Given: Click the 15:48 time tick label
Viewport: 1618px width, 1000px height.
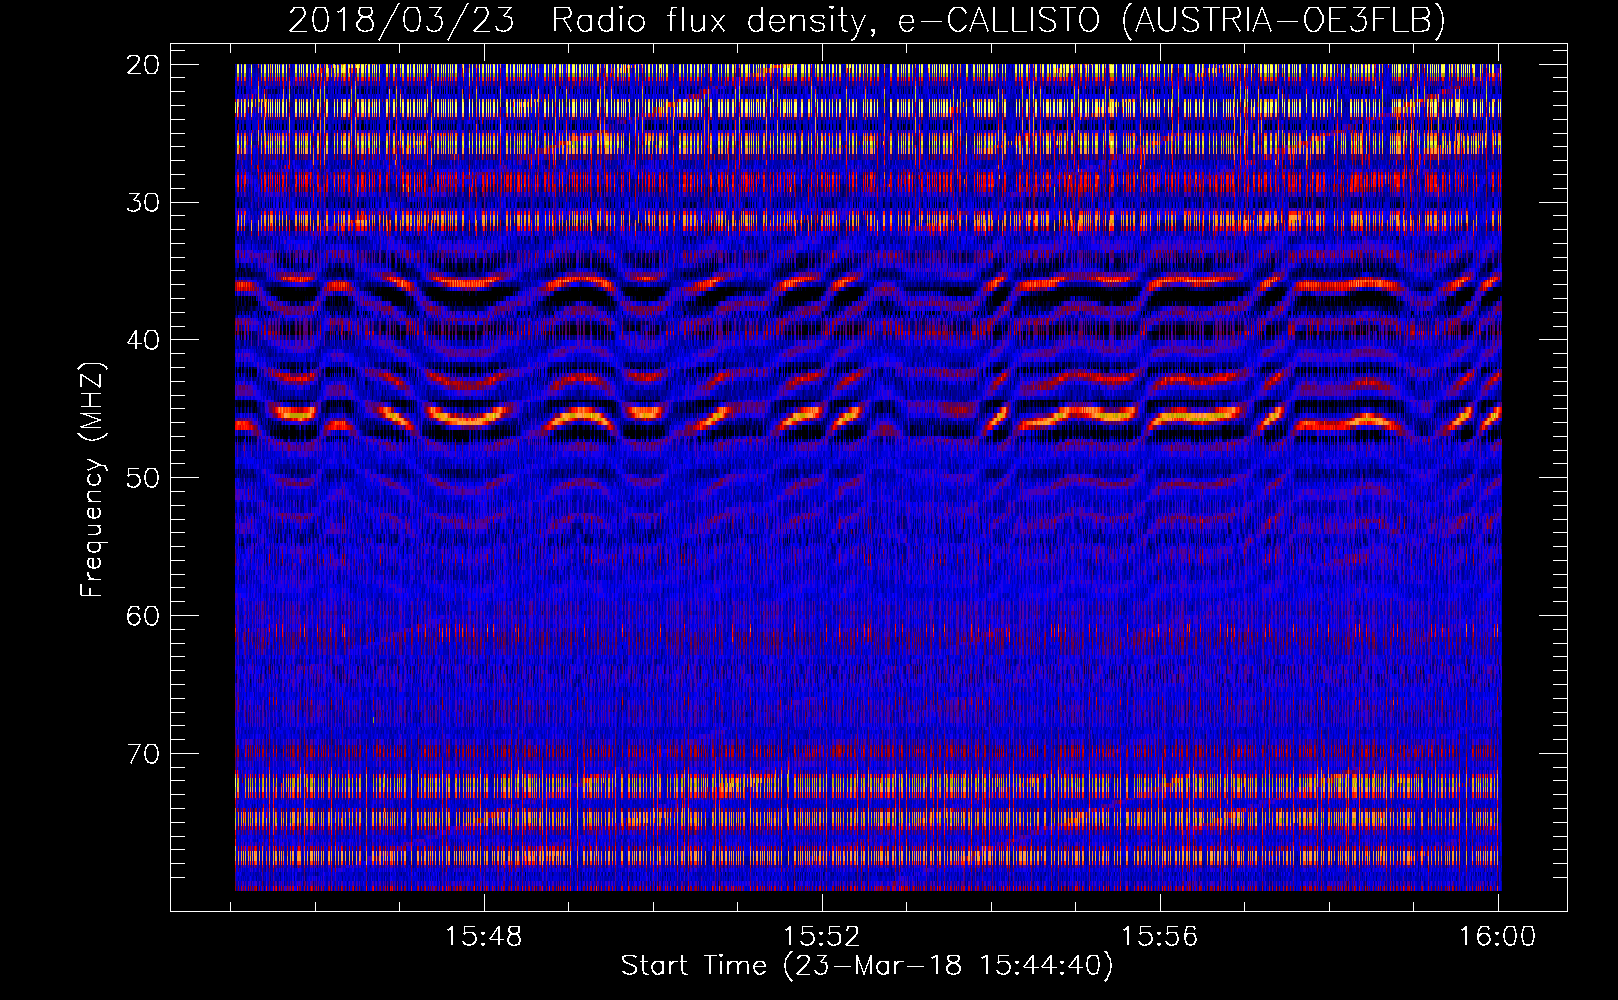Looking at the screenshot, I should pyautogui.click(x=484, y=937).
